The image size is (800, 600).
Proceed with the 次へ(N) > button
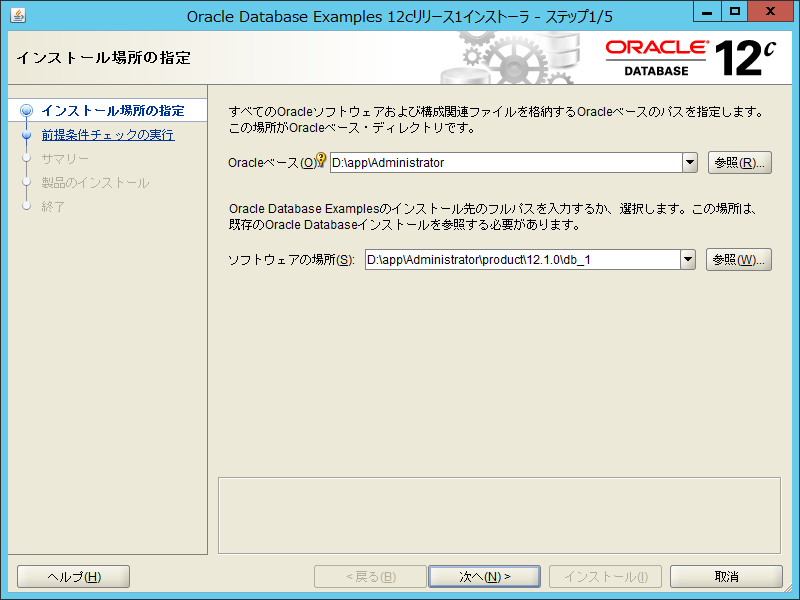click(485, 577)
